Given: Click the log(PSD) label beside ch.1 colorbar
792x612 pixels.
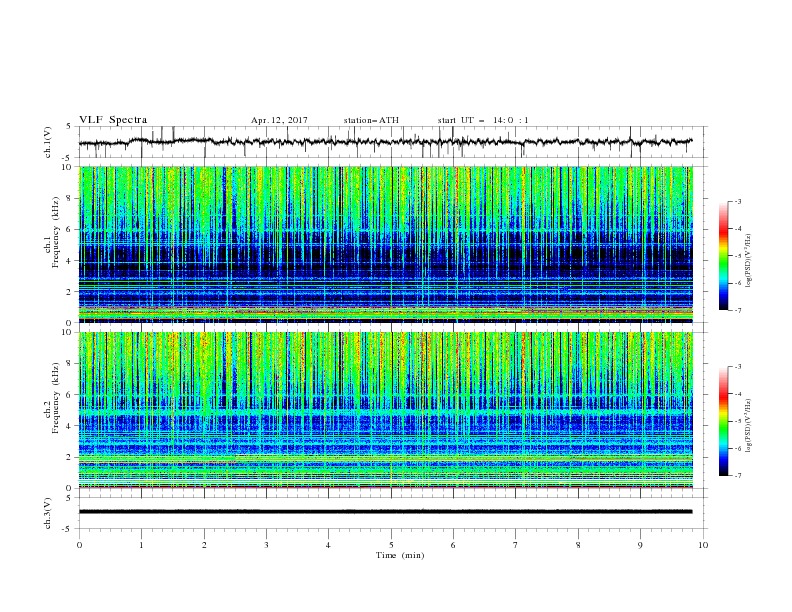Looking at the screenshot, I should [748, 261].
